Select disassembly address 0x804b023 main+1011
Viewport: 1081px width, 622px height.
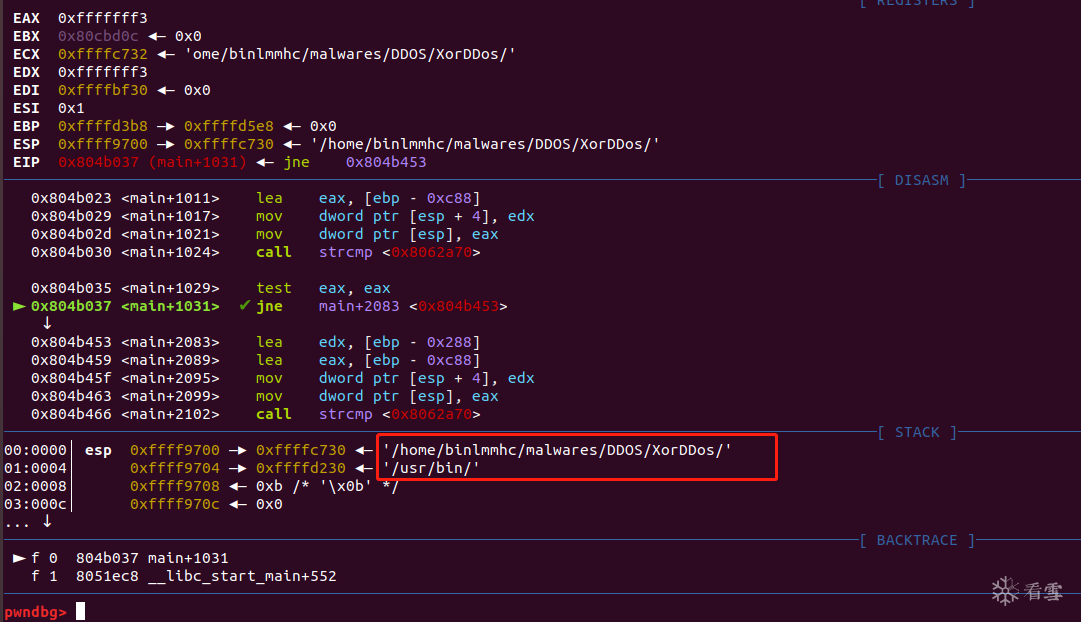click(125, 198)
